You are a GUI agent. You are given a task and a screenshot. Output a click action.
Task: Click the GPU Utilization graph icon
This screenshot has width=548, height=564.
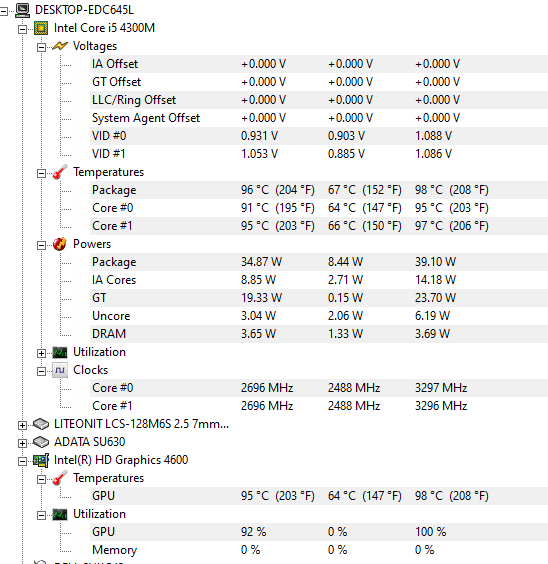pyautogui.click(x=60, y=514)
